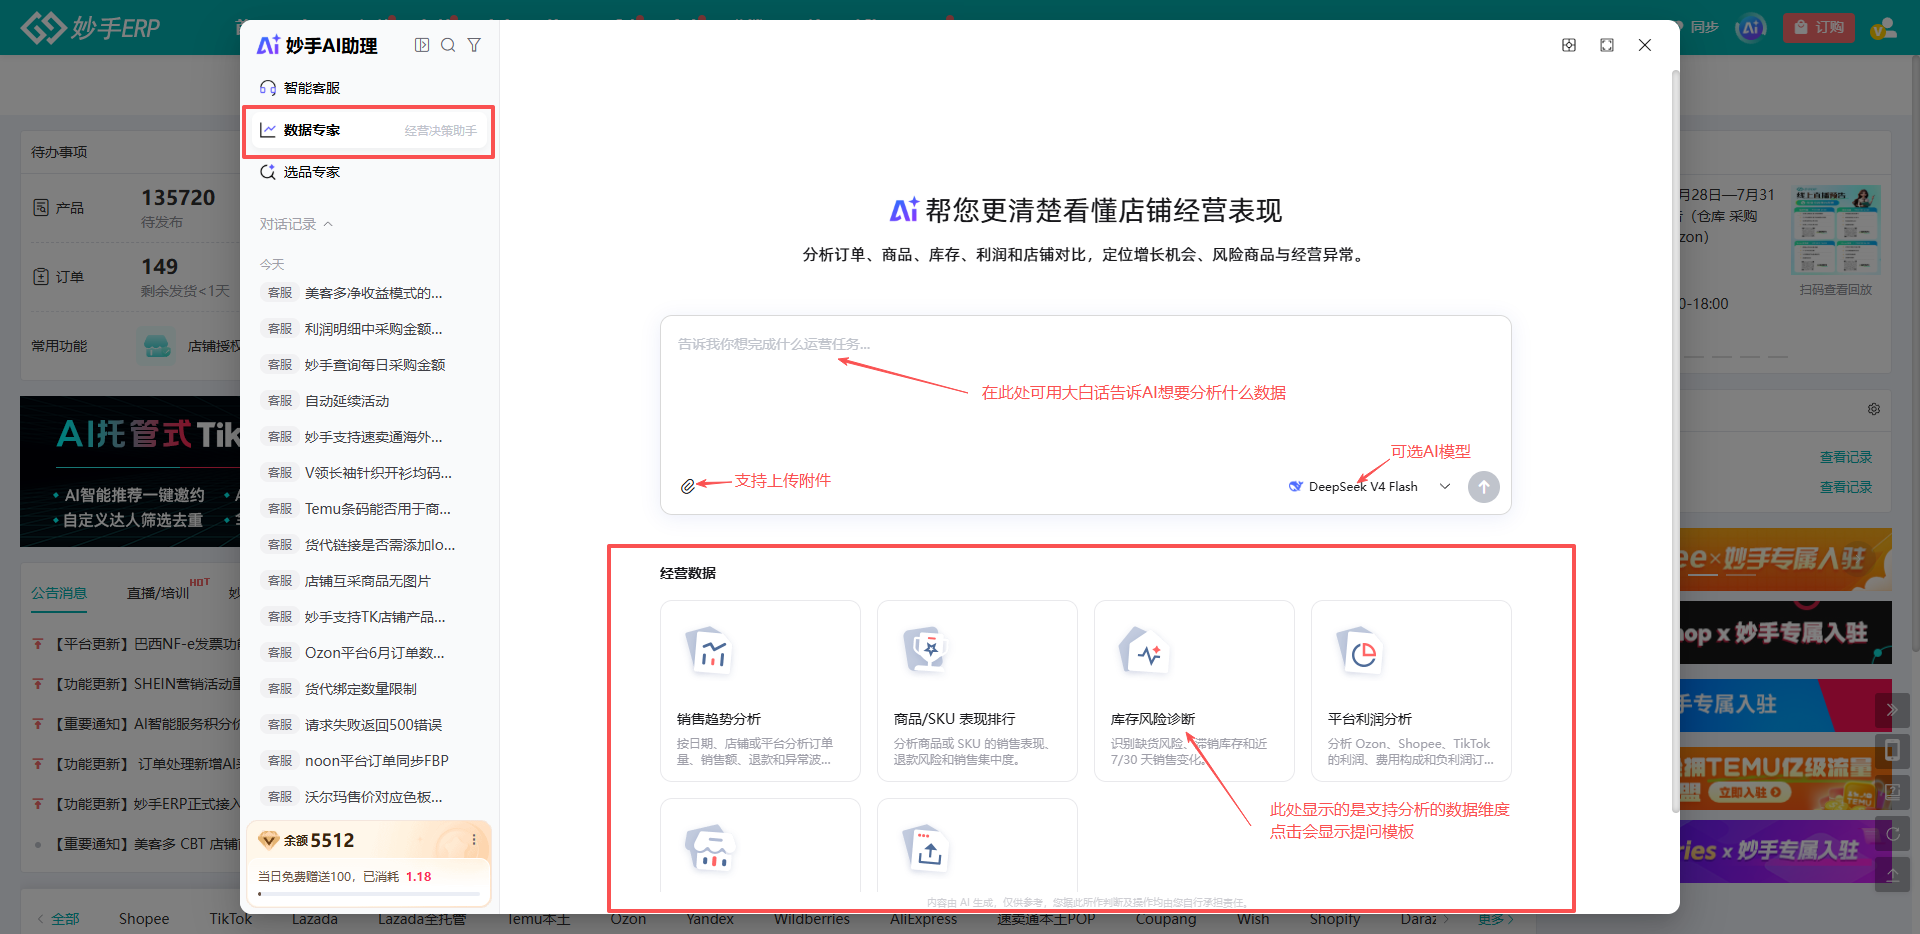
Task: Click the paperclip attachment upload icon
Action: 688,486
